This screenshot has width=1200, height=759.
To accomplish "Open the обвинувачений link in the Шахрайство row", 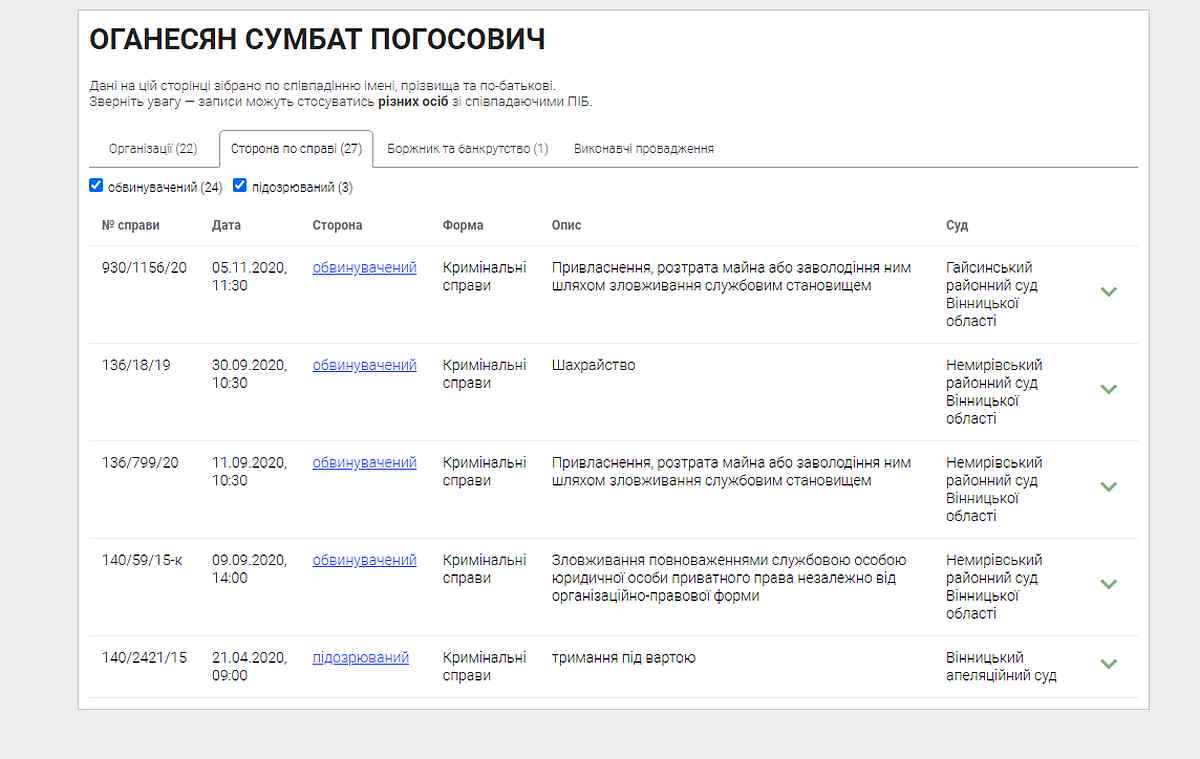I will [x=365, y=365].
